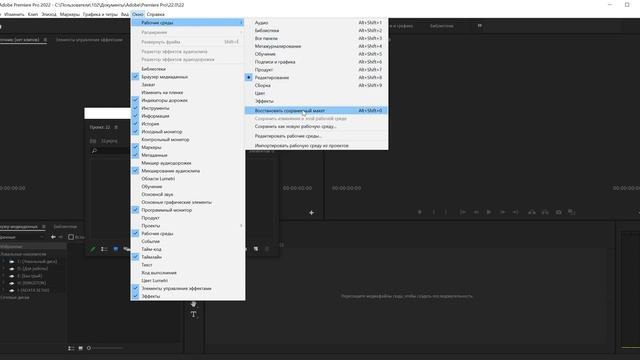
Task: Go to Out point in Program monitor
Action: click(x=516, y=212)
